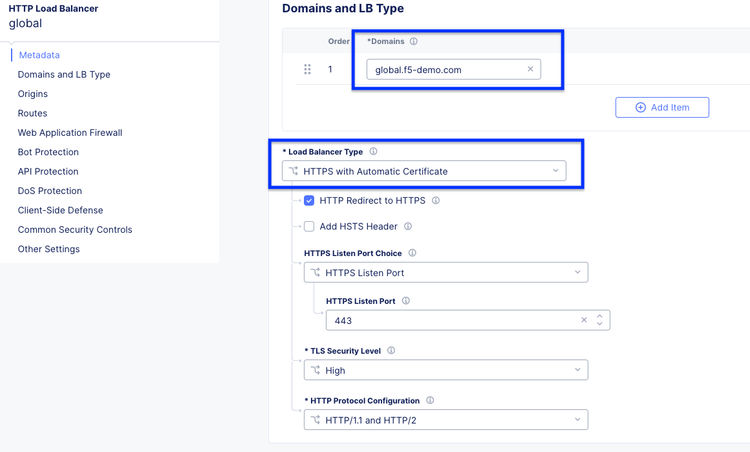Viewport: 750px width, 452px height.
Task: Select Bot Protection in the sidebar
Action: click(48, 152)
